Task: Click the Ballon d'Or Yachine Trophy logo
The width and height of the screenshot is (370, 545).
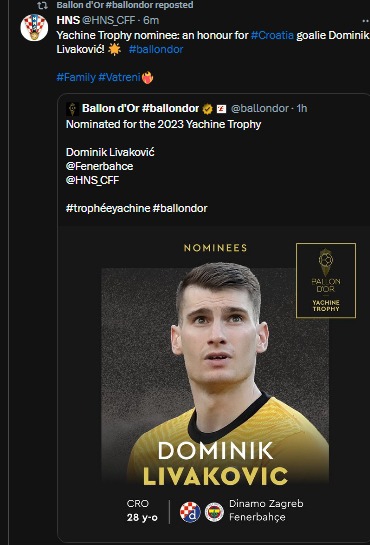Action: tap(326, 280)
